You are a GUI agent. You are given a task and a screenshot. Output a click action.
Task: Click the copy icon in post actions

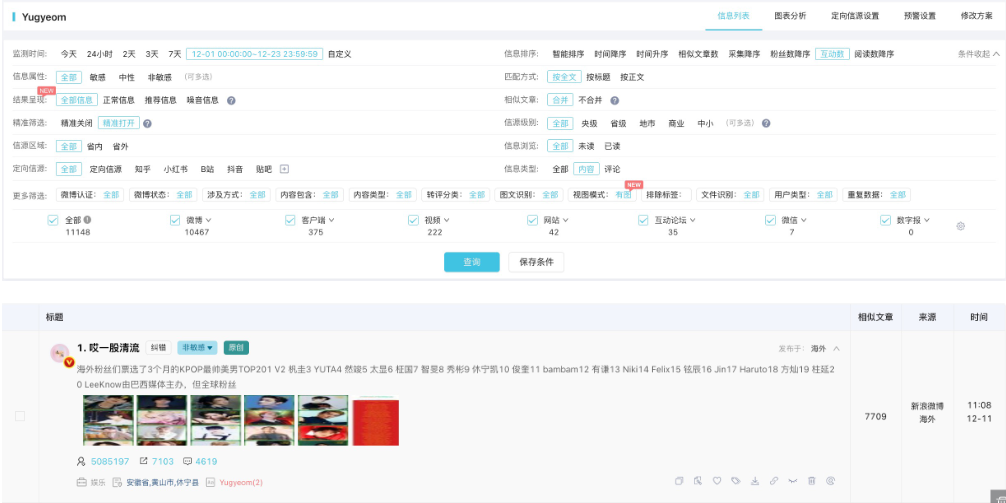679,481
